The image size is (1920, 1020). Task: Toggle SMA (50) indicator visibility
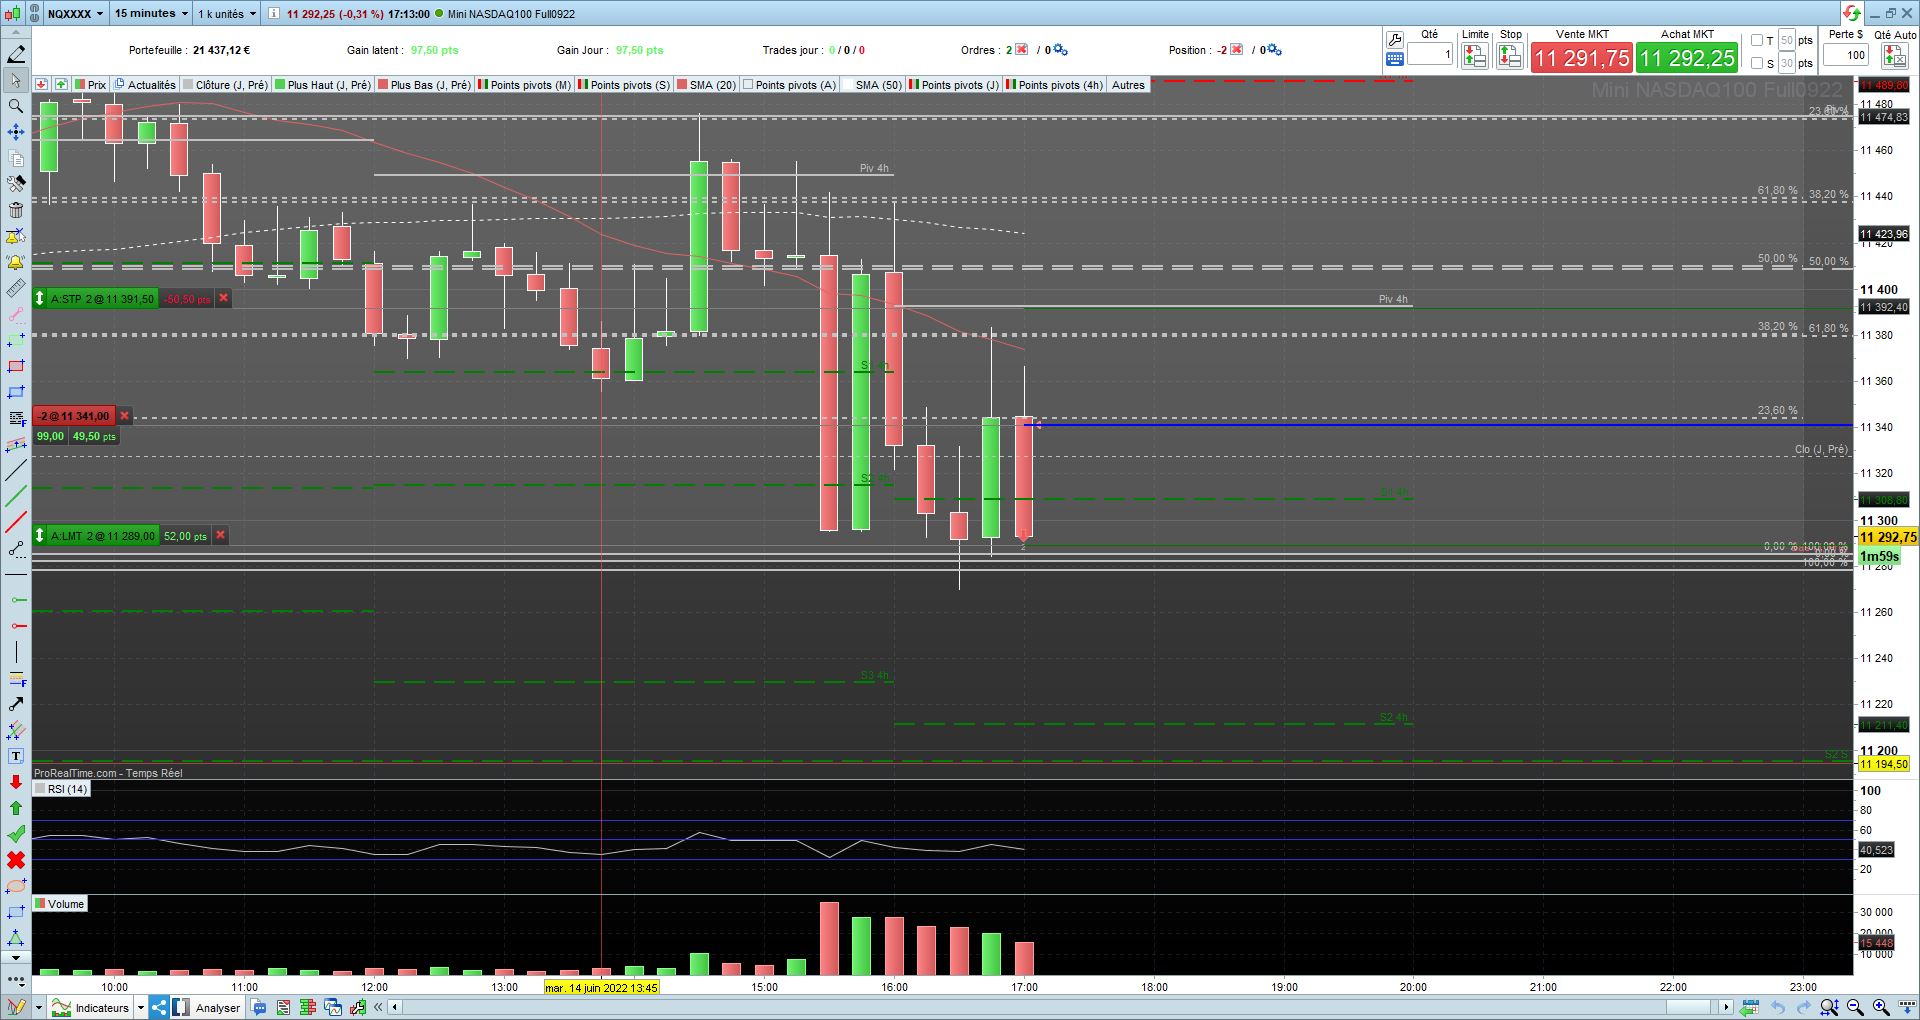click(x=848, y=85)
